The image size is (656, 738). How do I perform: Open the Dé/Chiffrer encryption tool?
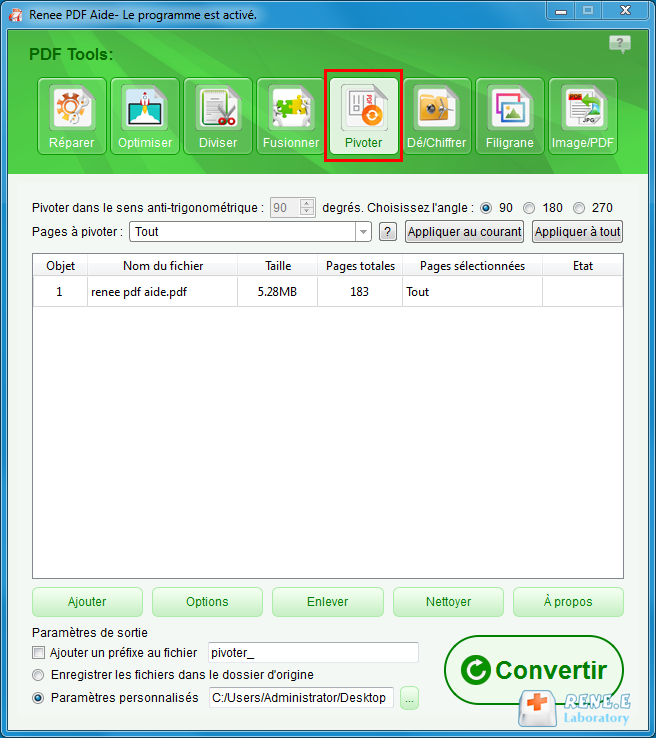coord(437,116)
